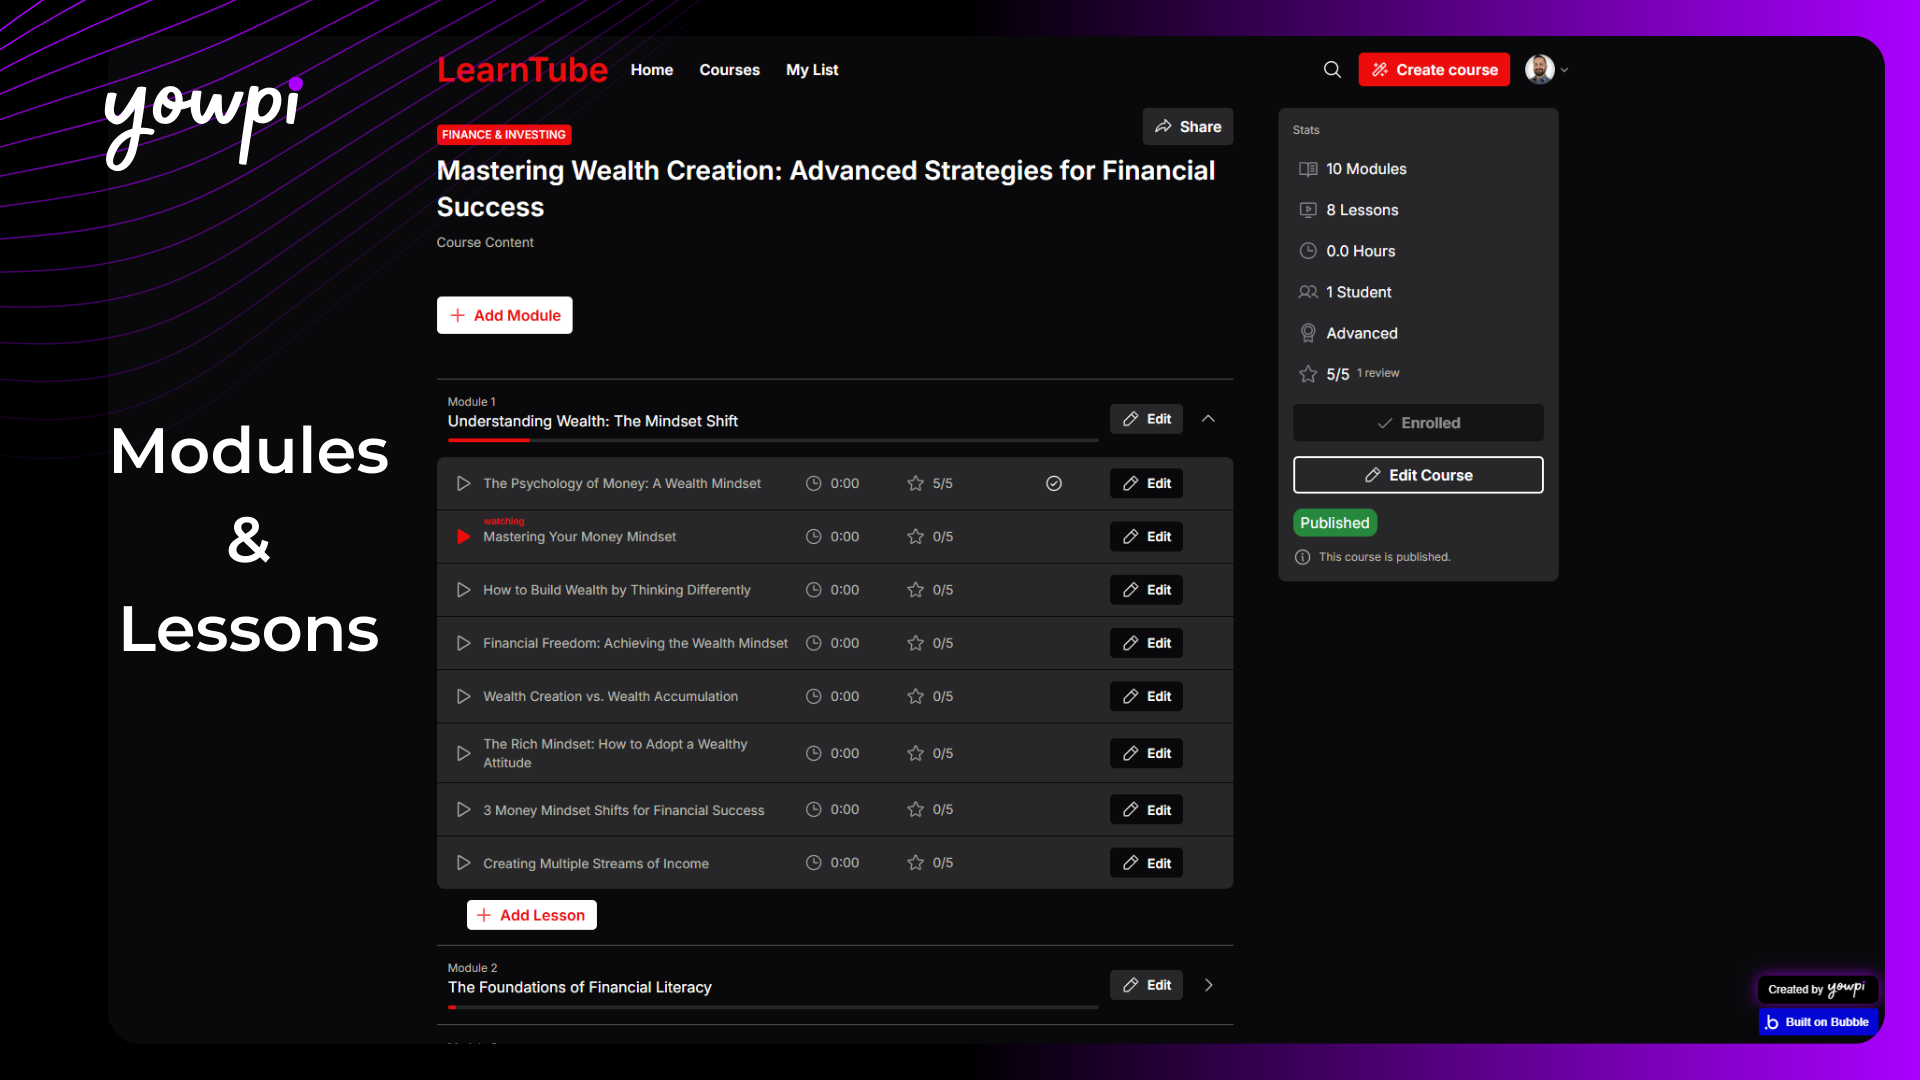
Task: Open the Courses menu item
Action: tap(729, 70)
